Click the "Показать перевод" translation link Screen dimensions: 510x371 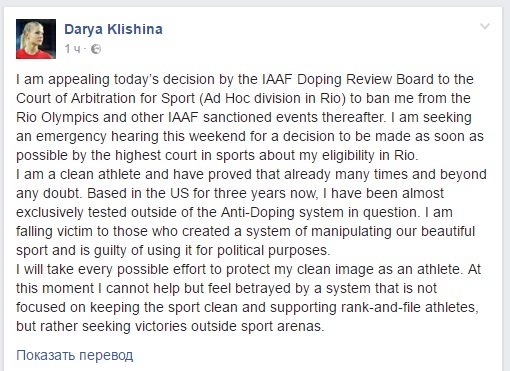click(75, 355)
